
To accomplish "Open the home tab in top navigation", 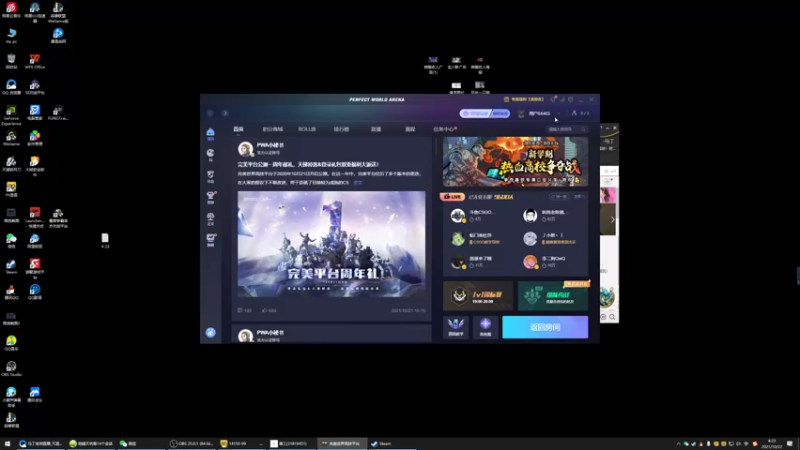I will click(238, 129).
